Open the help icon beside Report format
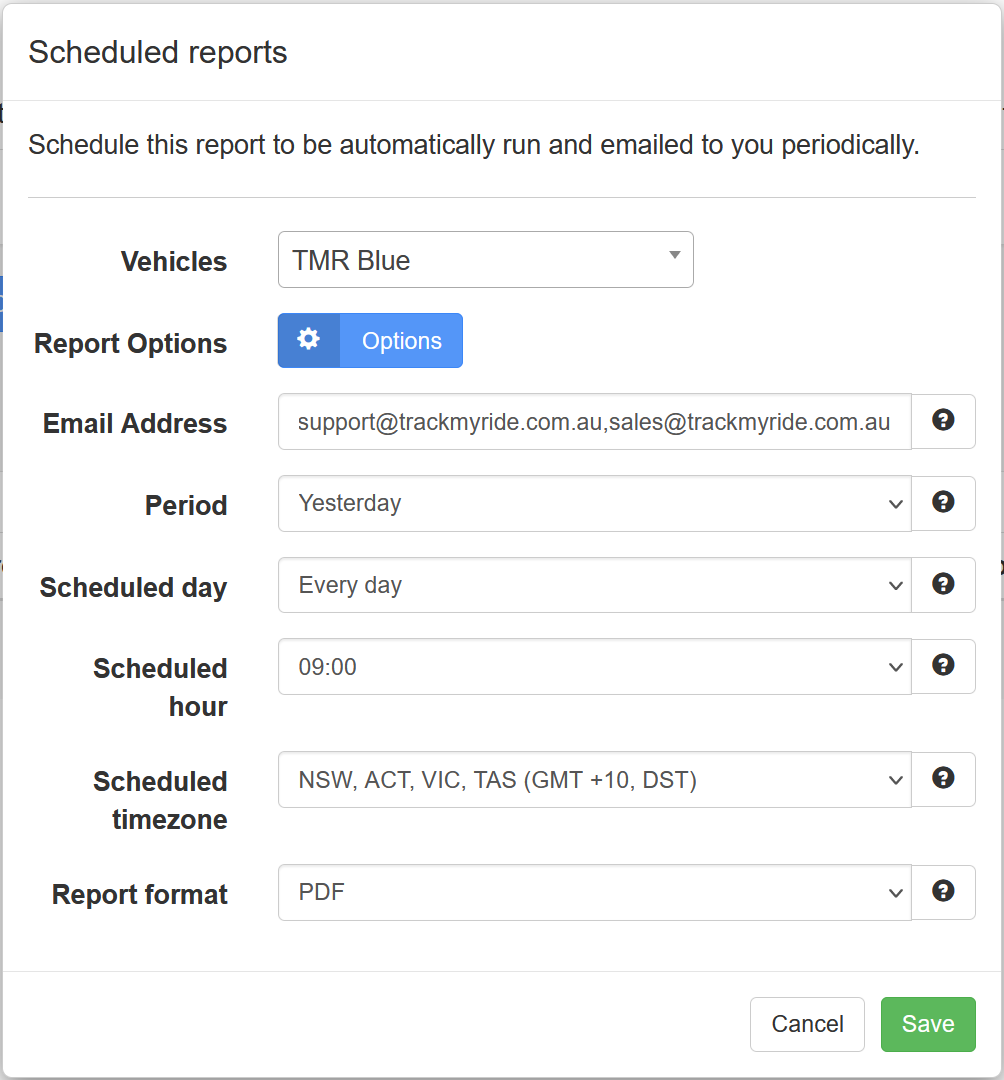The height and width of the screenshot is (1080, 1004). (x=943, y=891)
